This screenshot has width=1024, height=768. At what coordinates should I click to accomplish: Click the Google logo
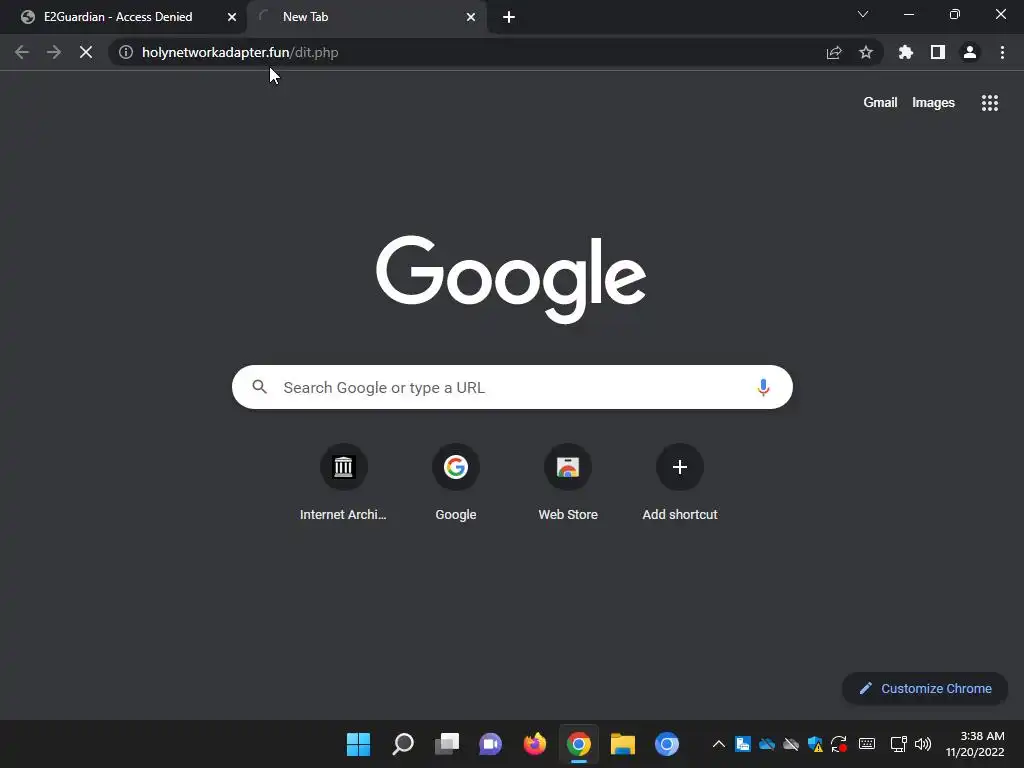(511, 279)
